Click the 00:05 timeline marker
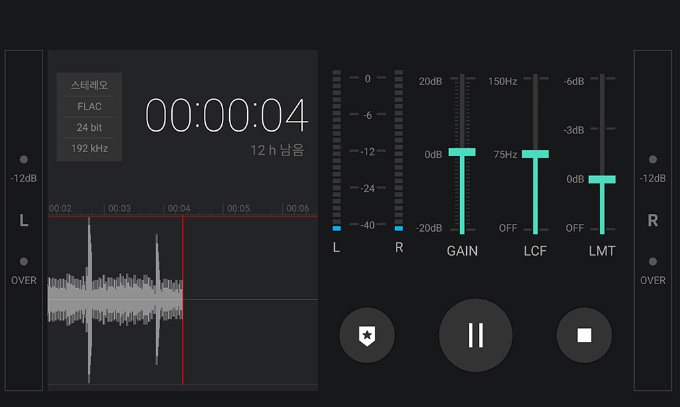The image size is (680, 407). 238,208
